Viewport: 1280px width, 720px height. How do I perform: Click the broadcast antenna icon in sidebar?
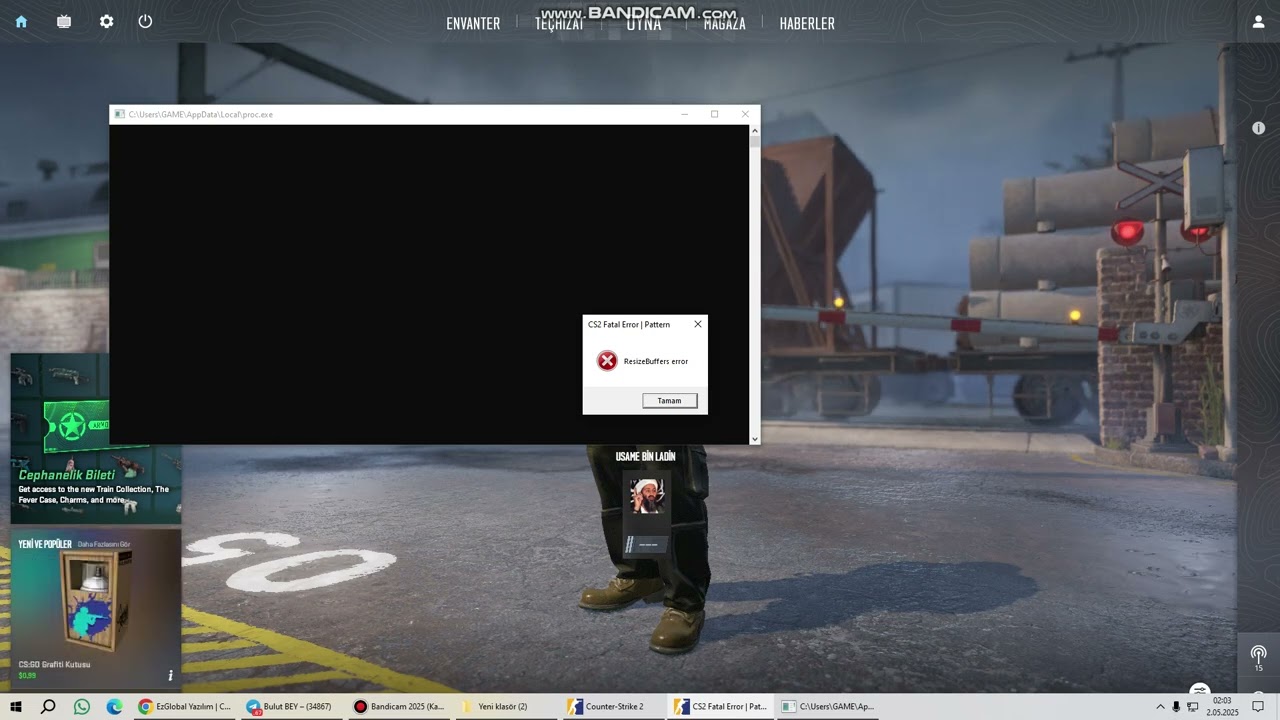point(1258,657)
